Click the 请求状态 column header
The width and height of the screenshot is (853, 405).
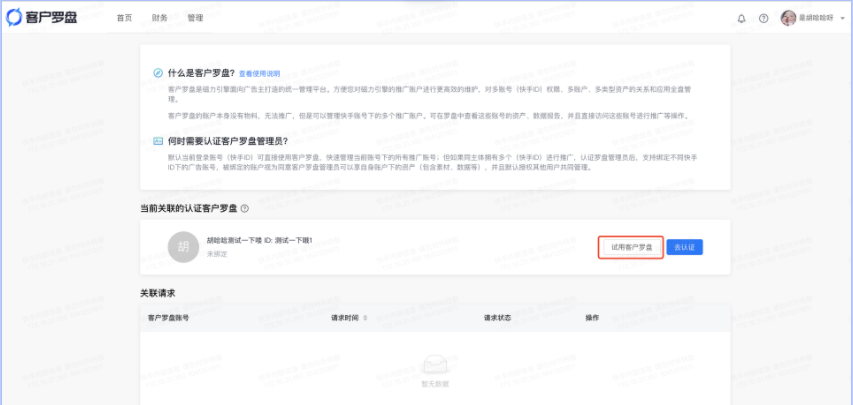pos(497,318)
